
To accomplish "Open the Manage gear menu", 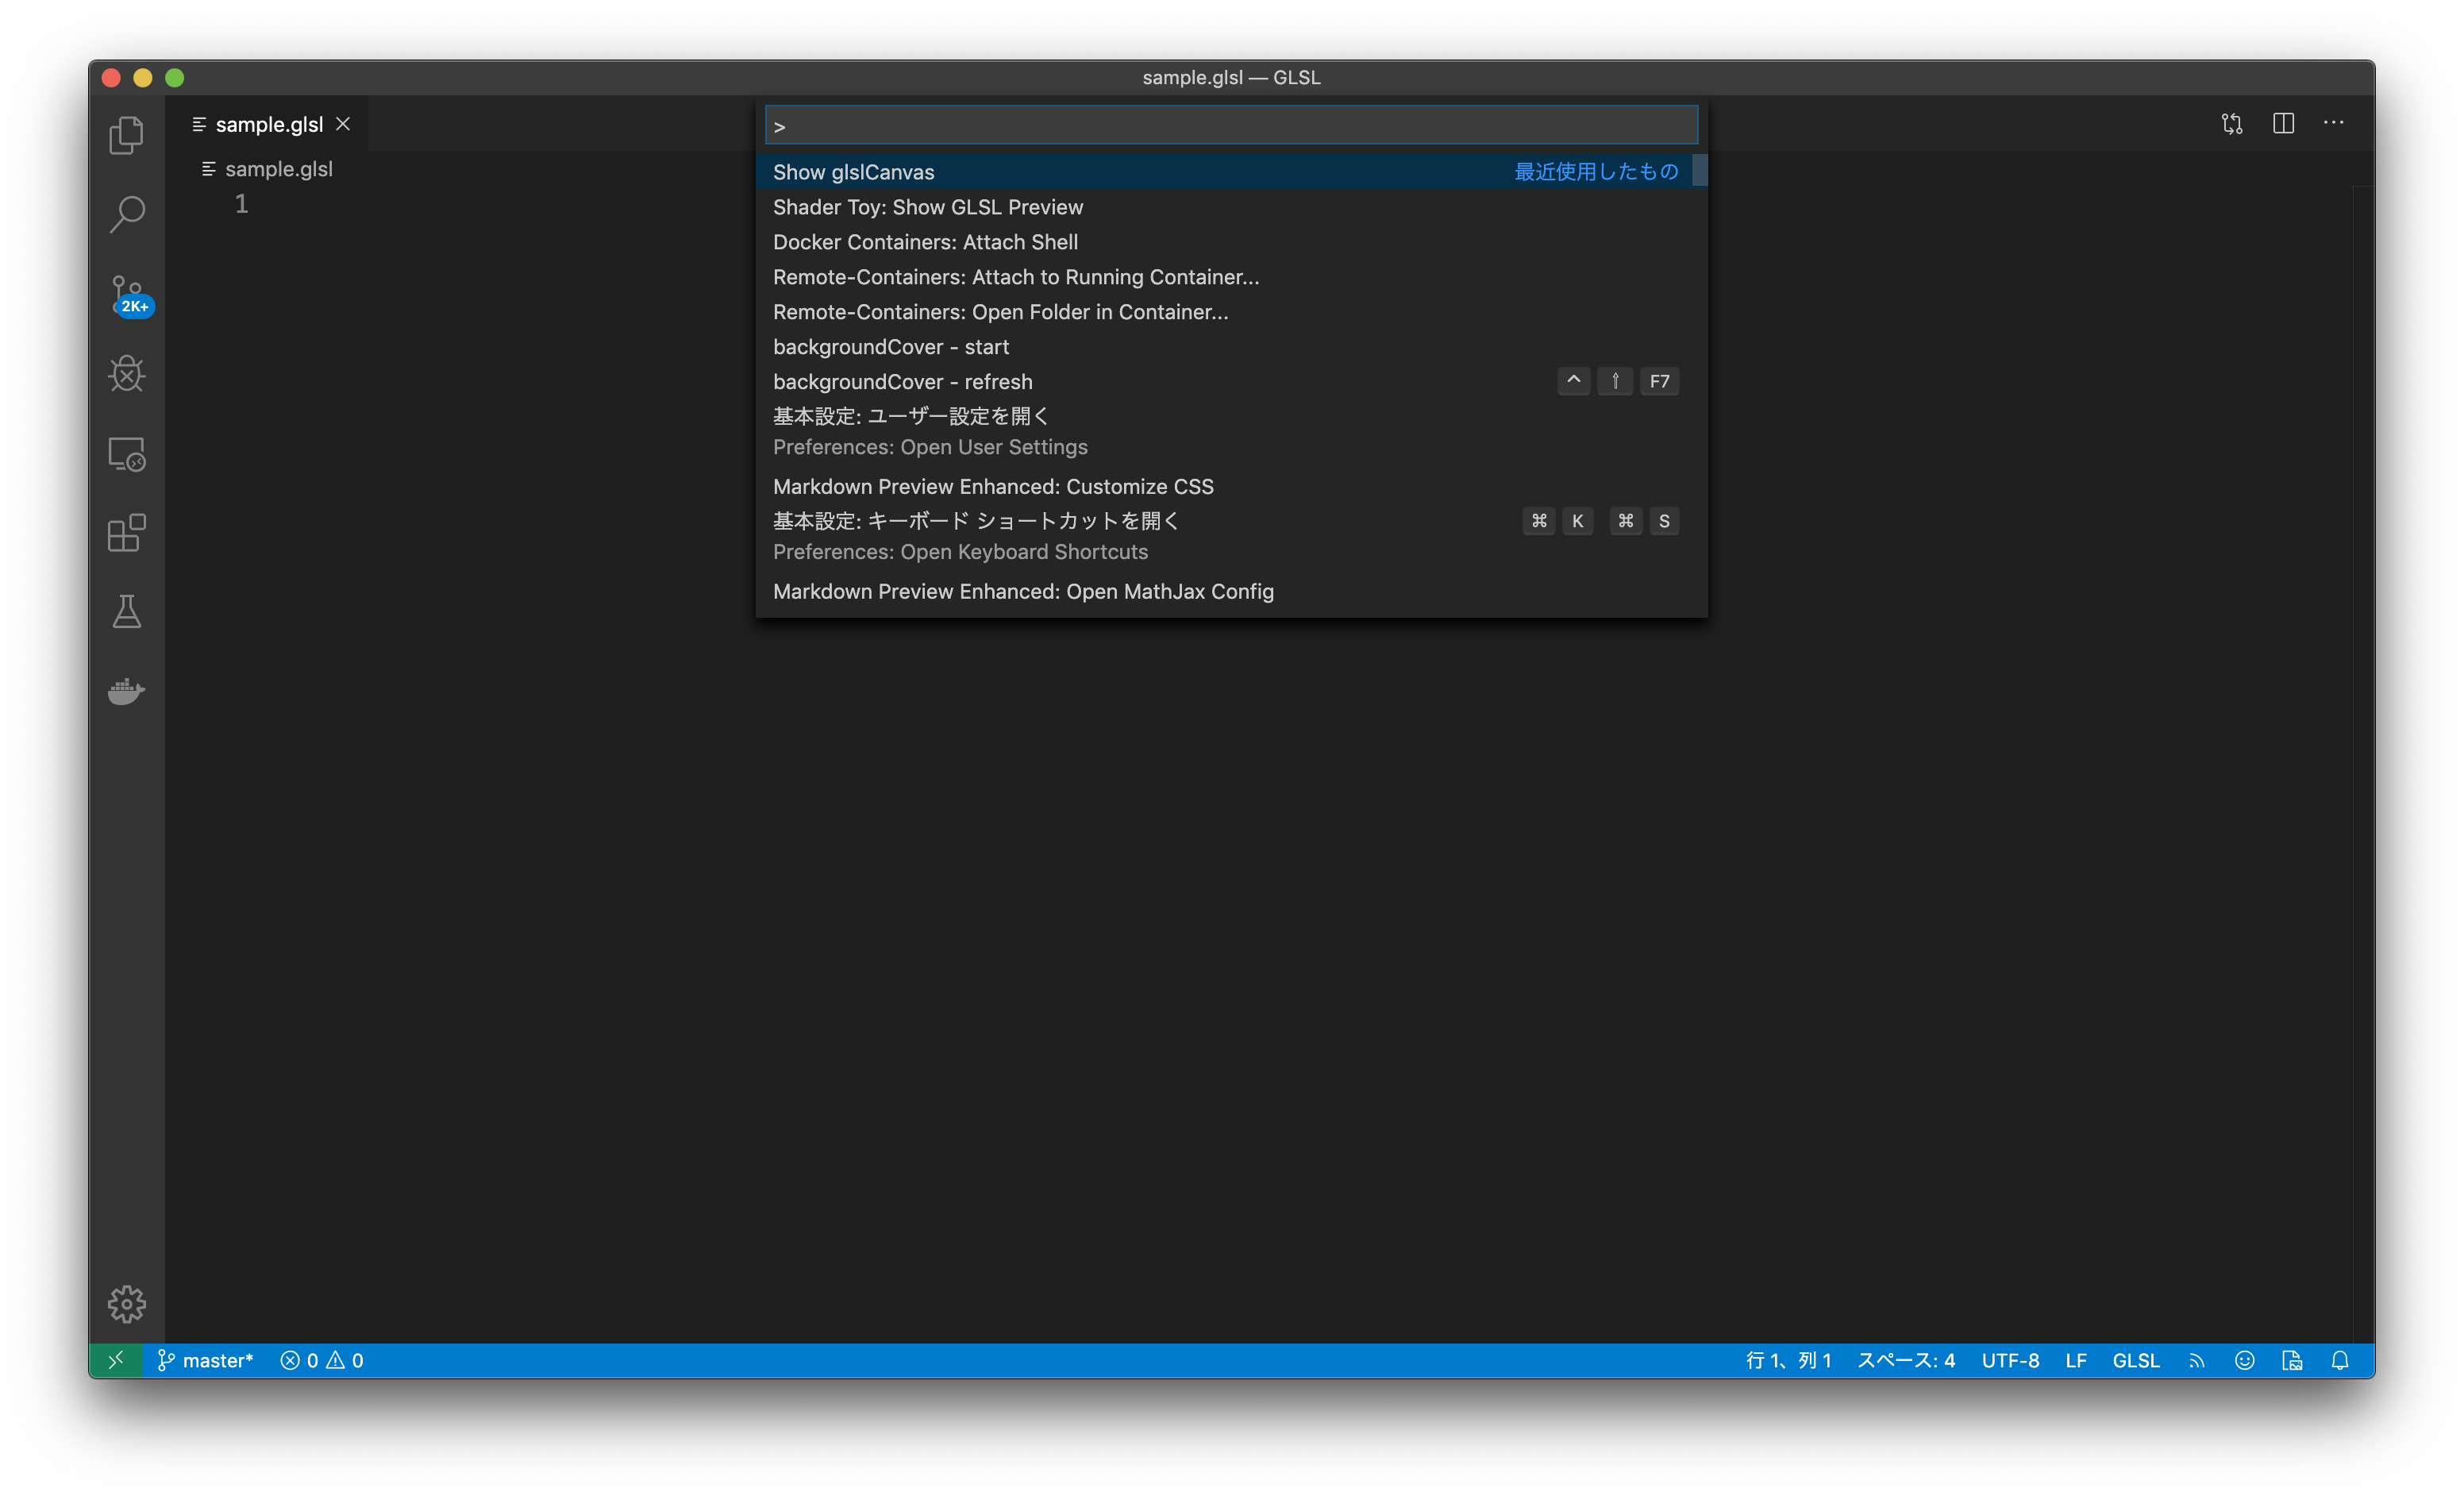I will click(127, 1304).
